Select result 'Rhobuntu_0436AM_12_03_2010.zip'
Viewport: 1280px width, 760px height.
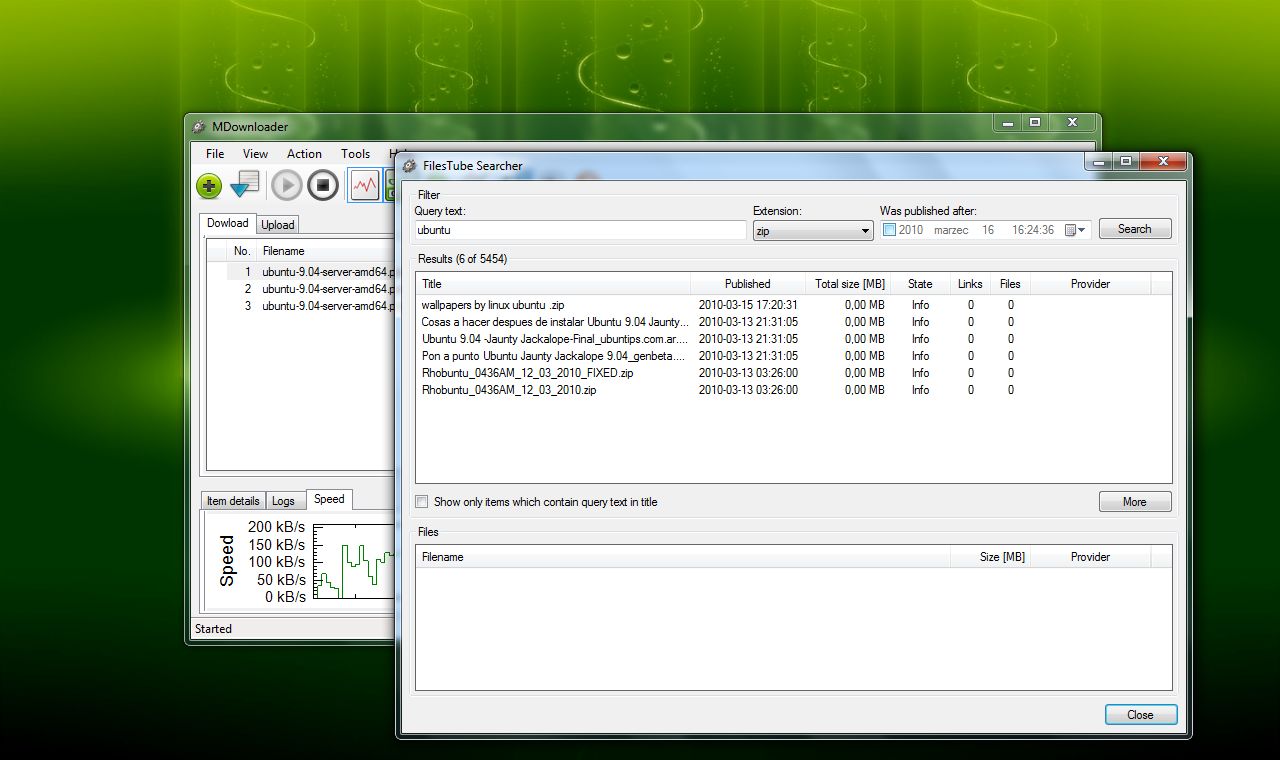point(509,390)
